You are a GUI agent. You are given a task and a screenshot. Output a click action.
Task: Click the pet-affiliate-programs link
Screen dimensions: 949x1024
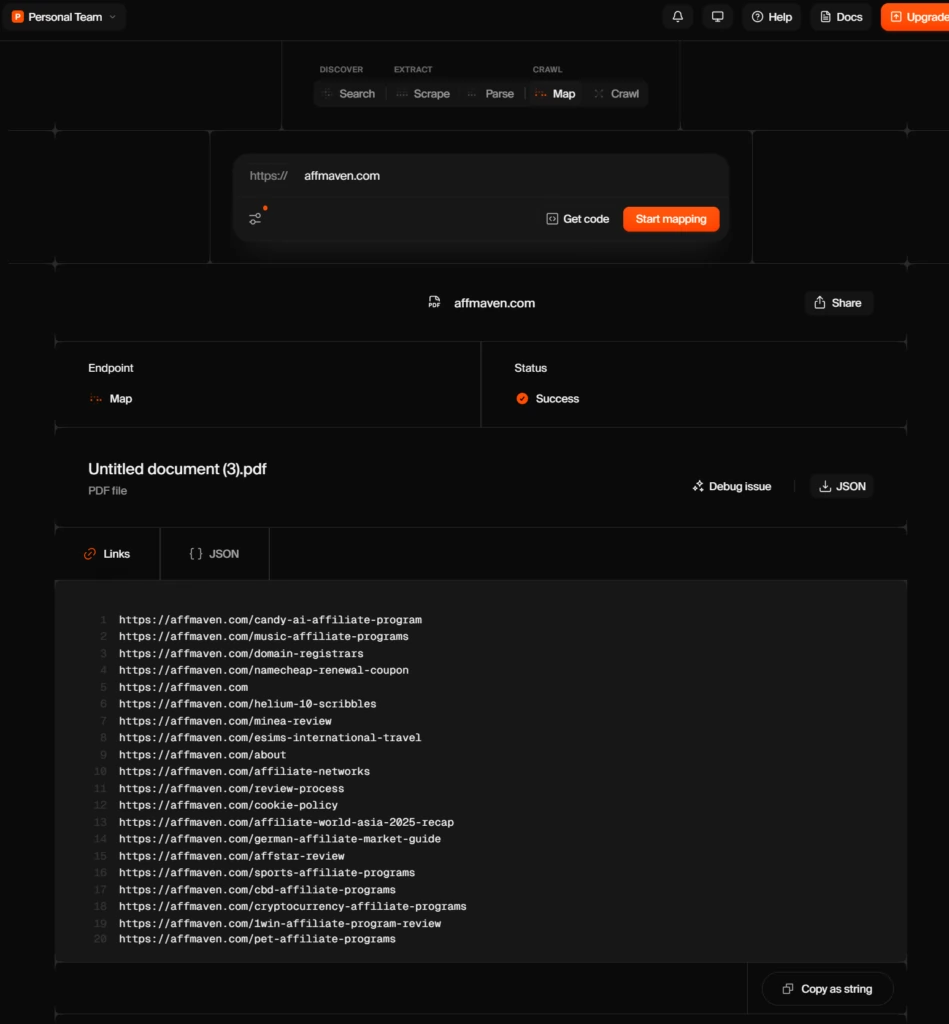pyautogui.click(x=257, y=939)
